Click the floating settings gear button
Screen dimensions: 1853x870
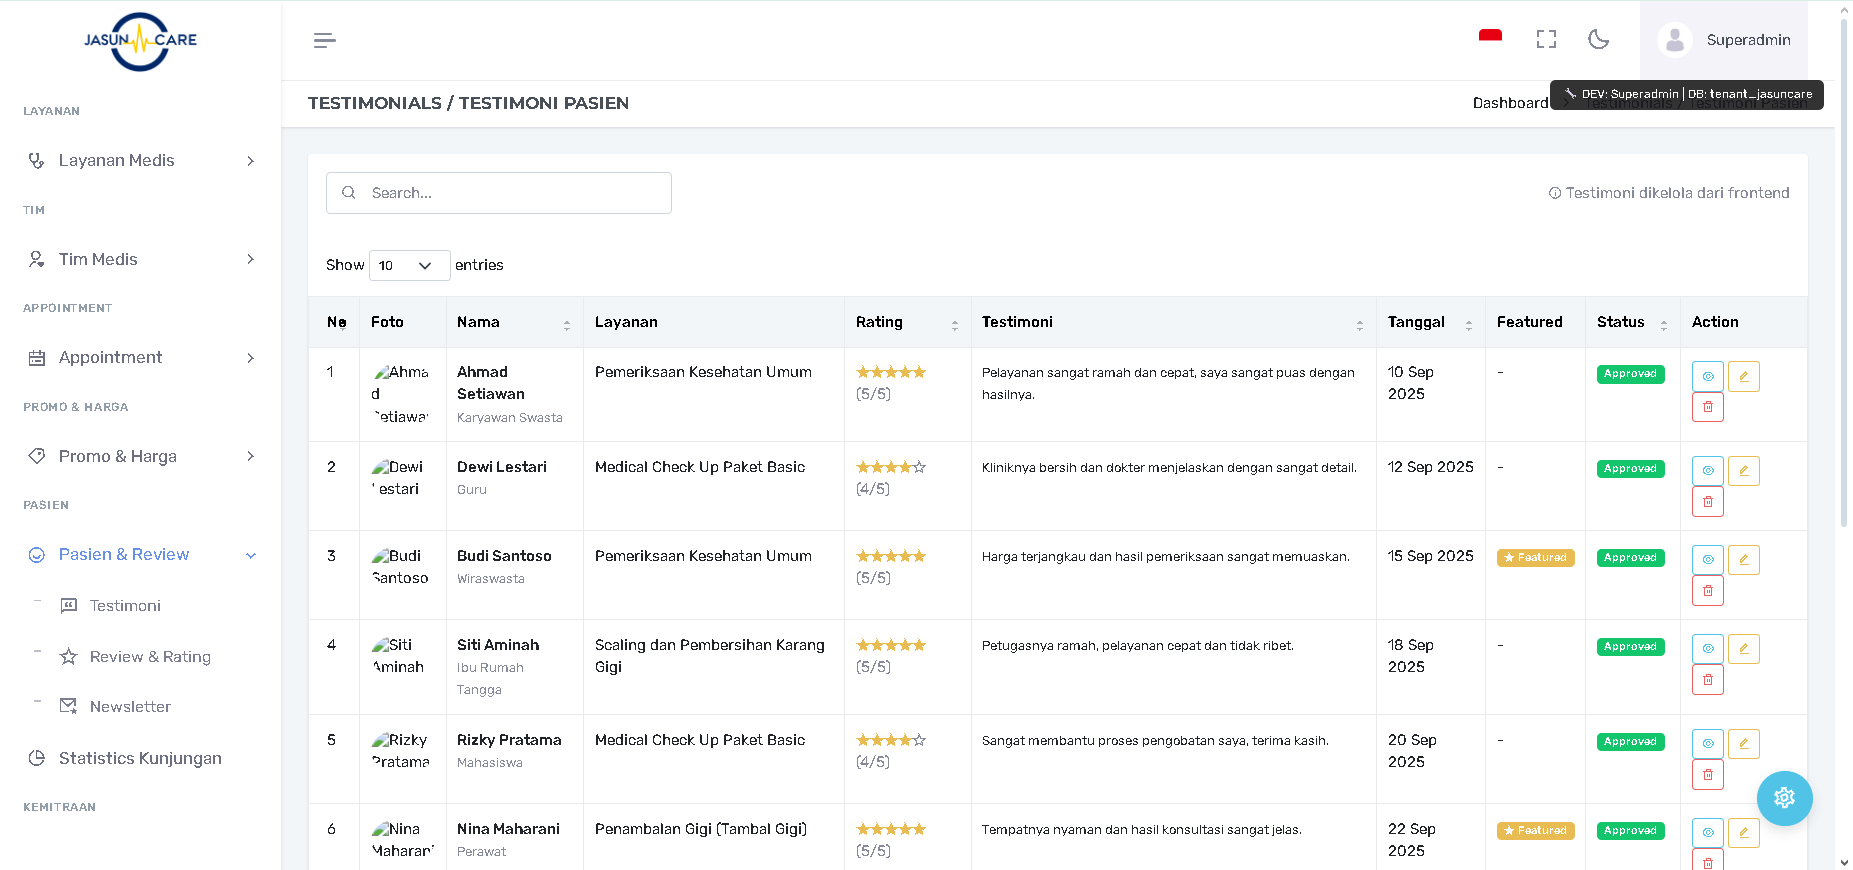pyautogui.click(x=1784, y=798)
